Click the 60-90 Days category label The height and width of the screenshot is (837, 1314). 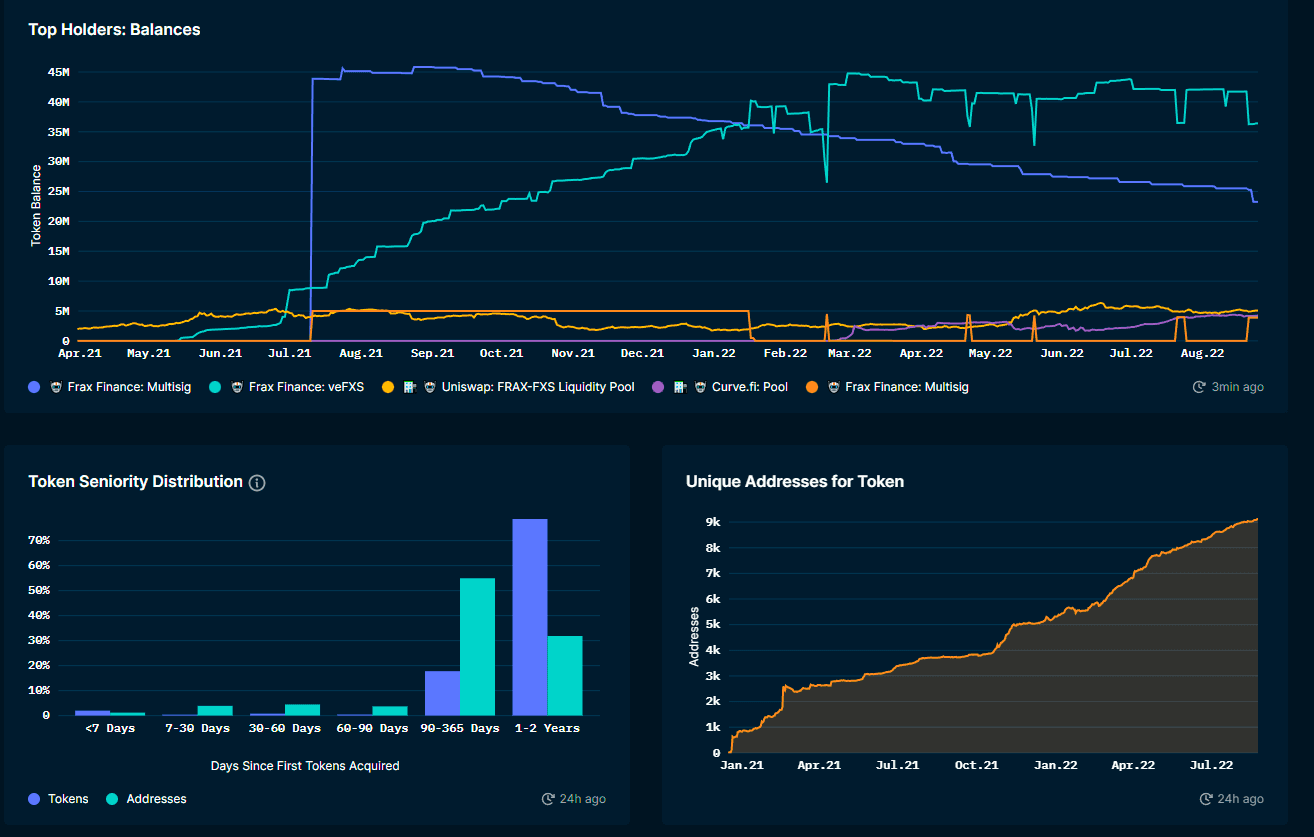(372, 728)
